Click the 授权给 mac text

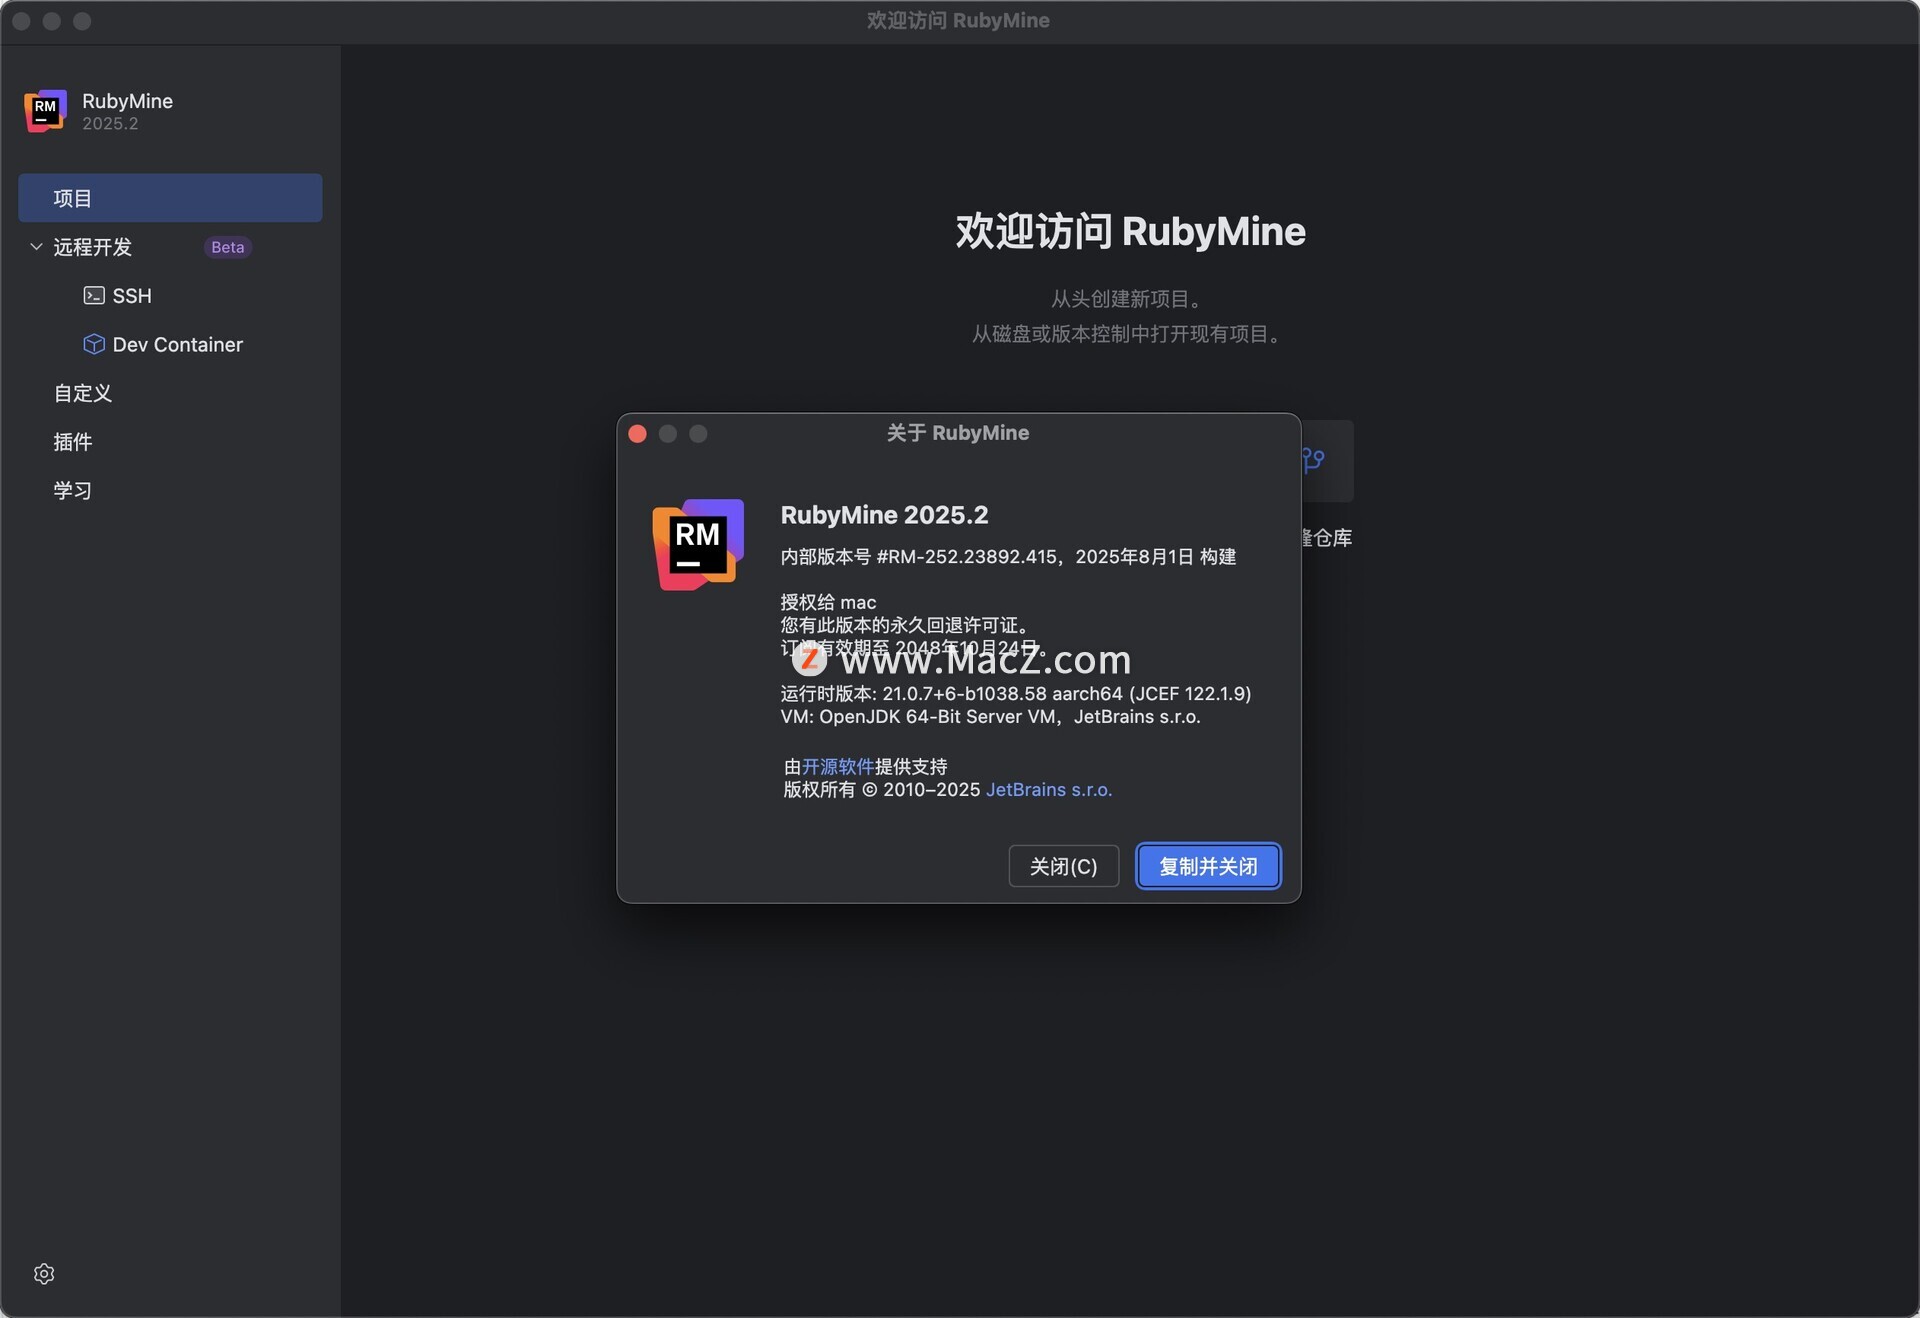click(x=828, y=602)
